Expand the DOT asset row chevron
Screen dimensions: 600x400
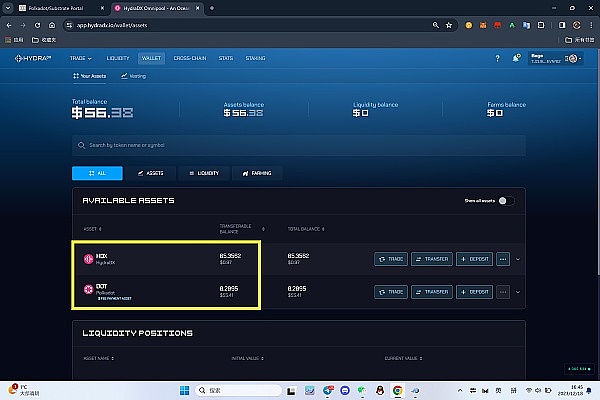(519, 291)
